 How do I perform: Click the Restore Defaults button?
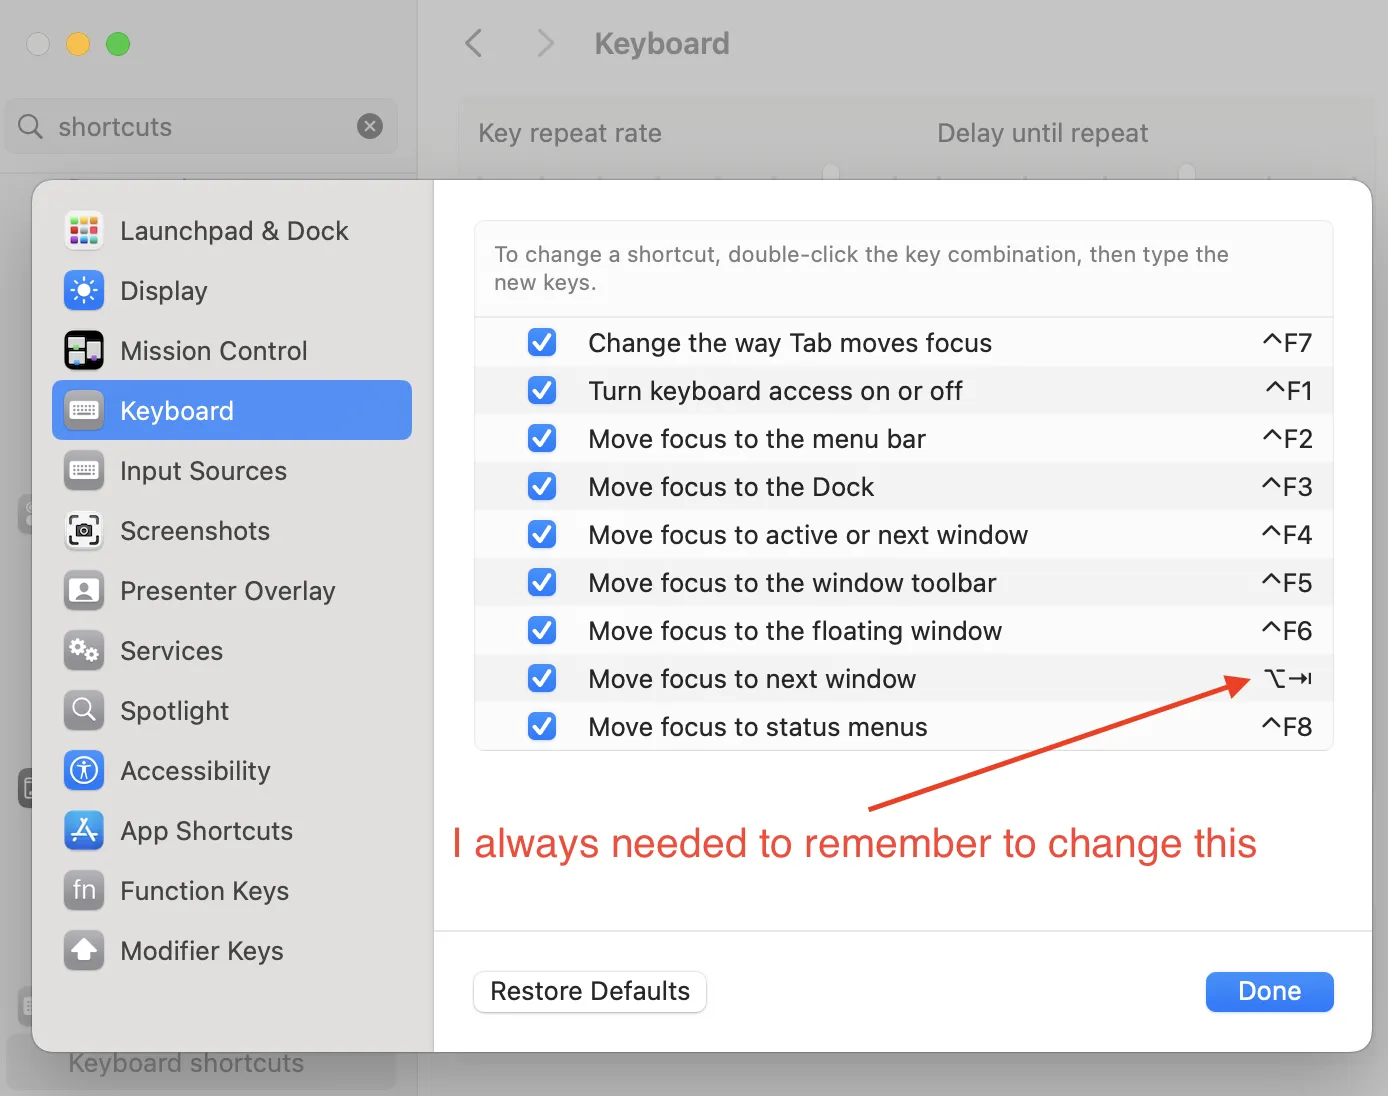pyautogui.click(x=589, y=991)
